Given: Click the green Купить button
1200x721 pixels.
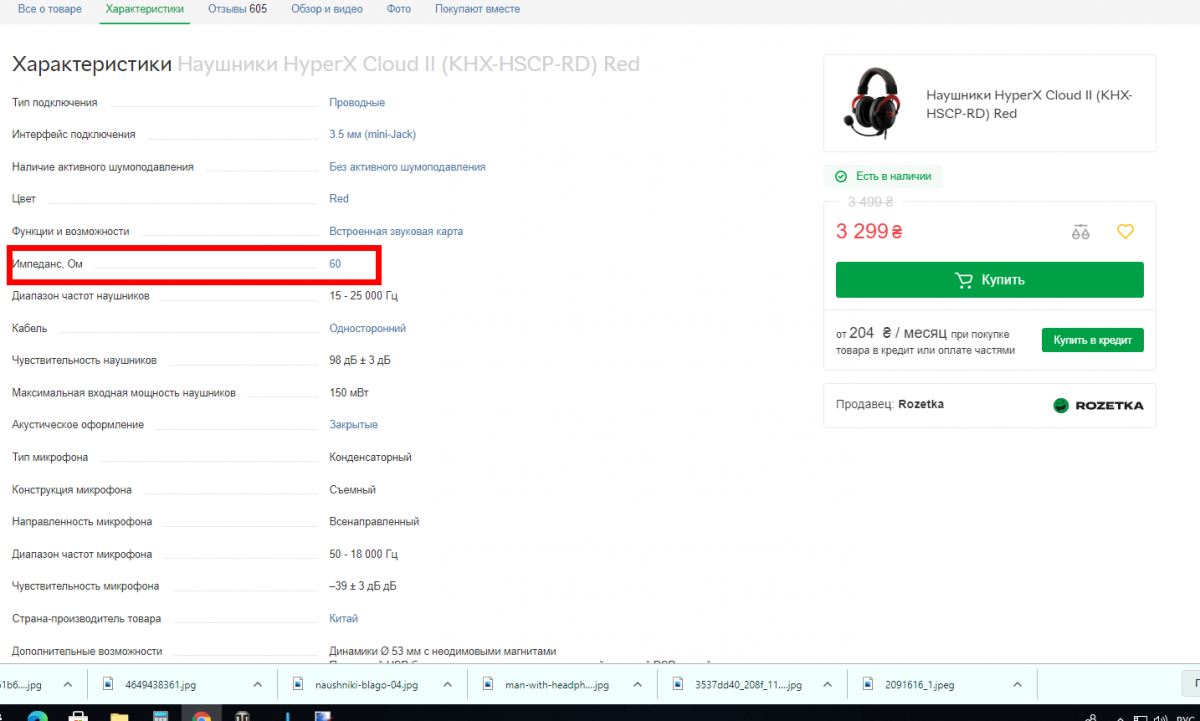Looking at the screenshot, I should click(x=989, y=280).
